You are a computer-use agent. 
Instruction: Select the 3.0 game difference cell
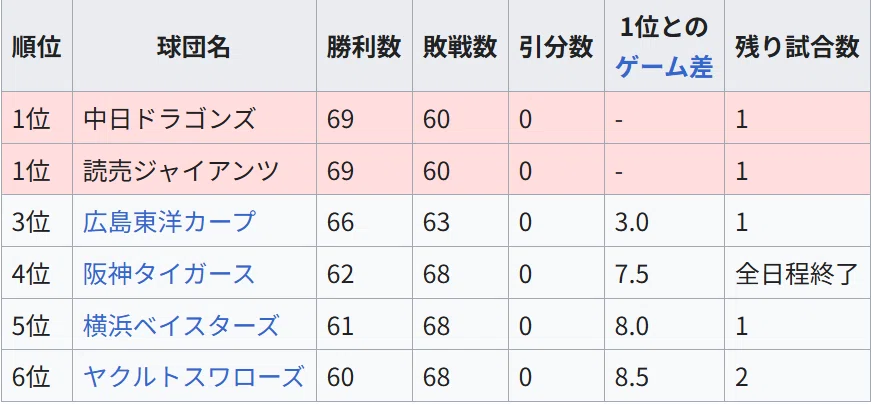coord(664,222)
